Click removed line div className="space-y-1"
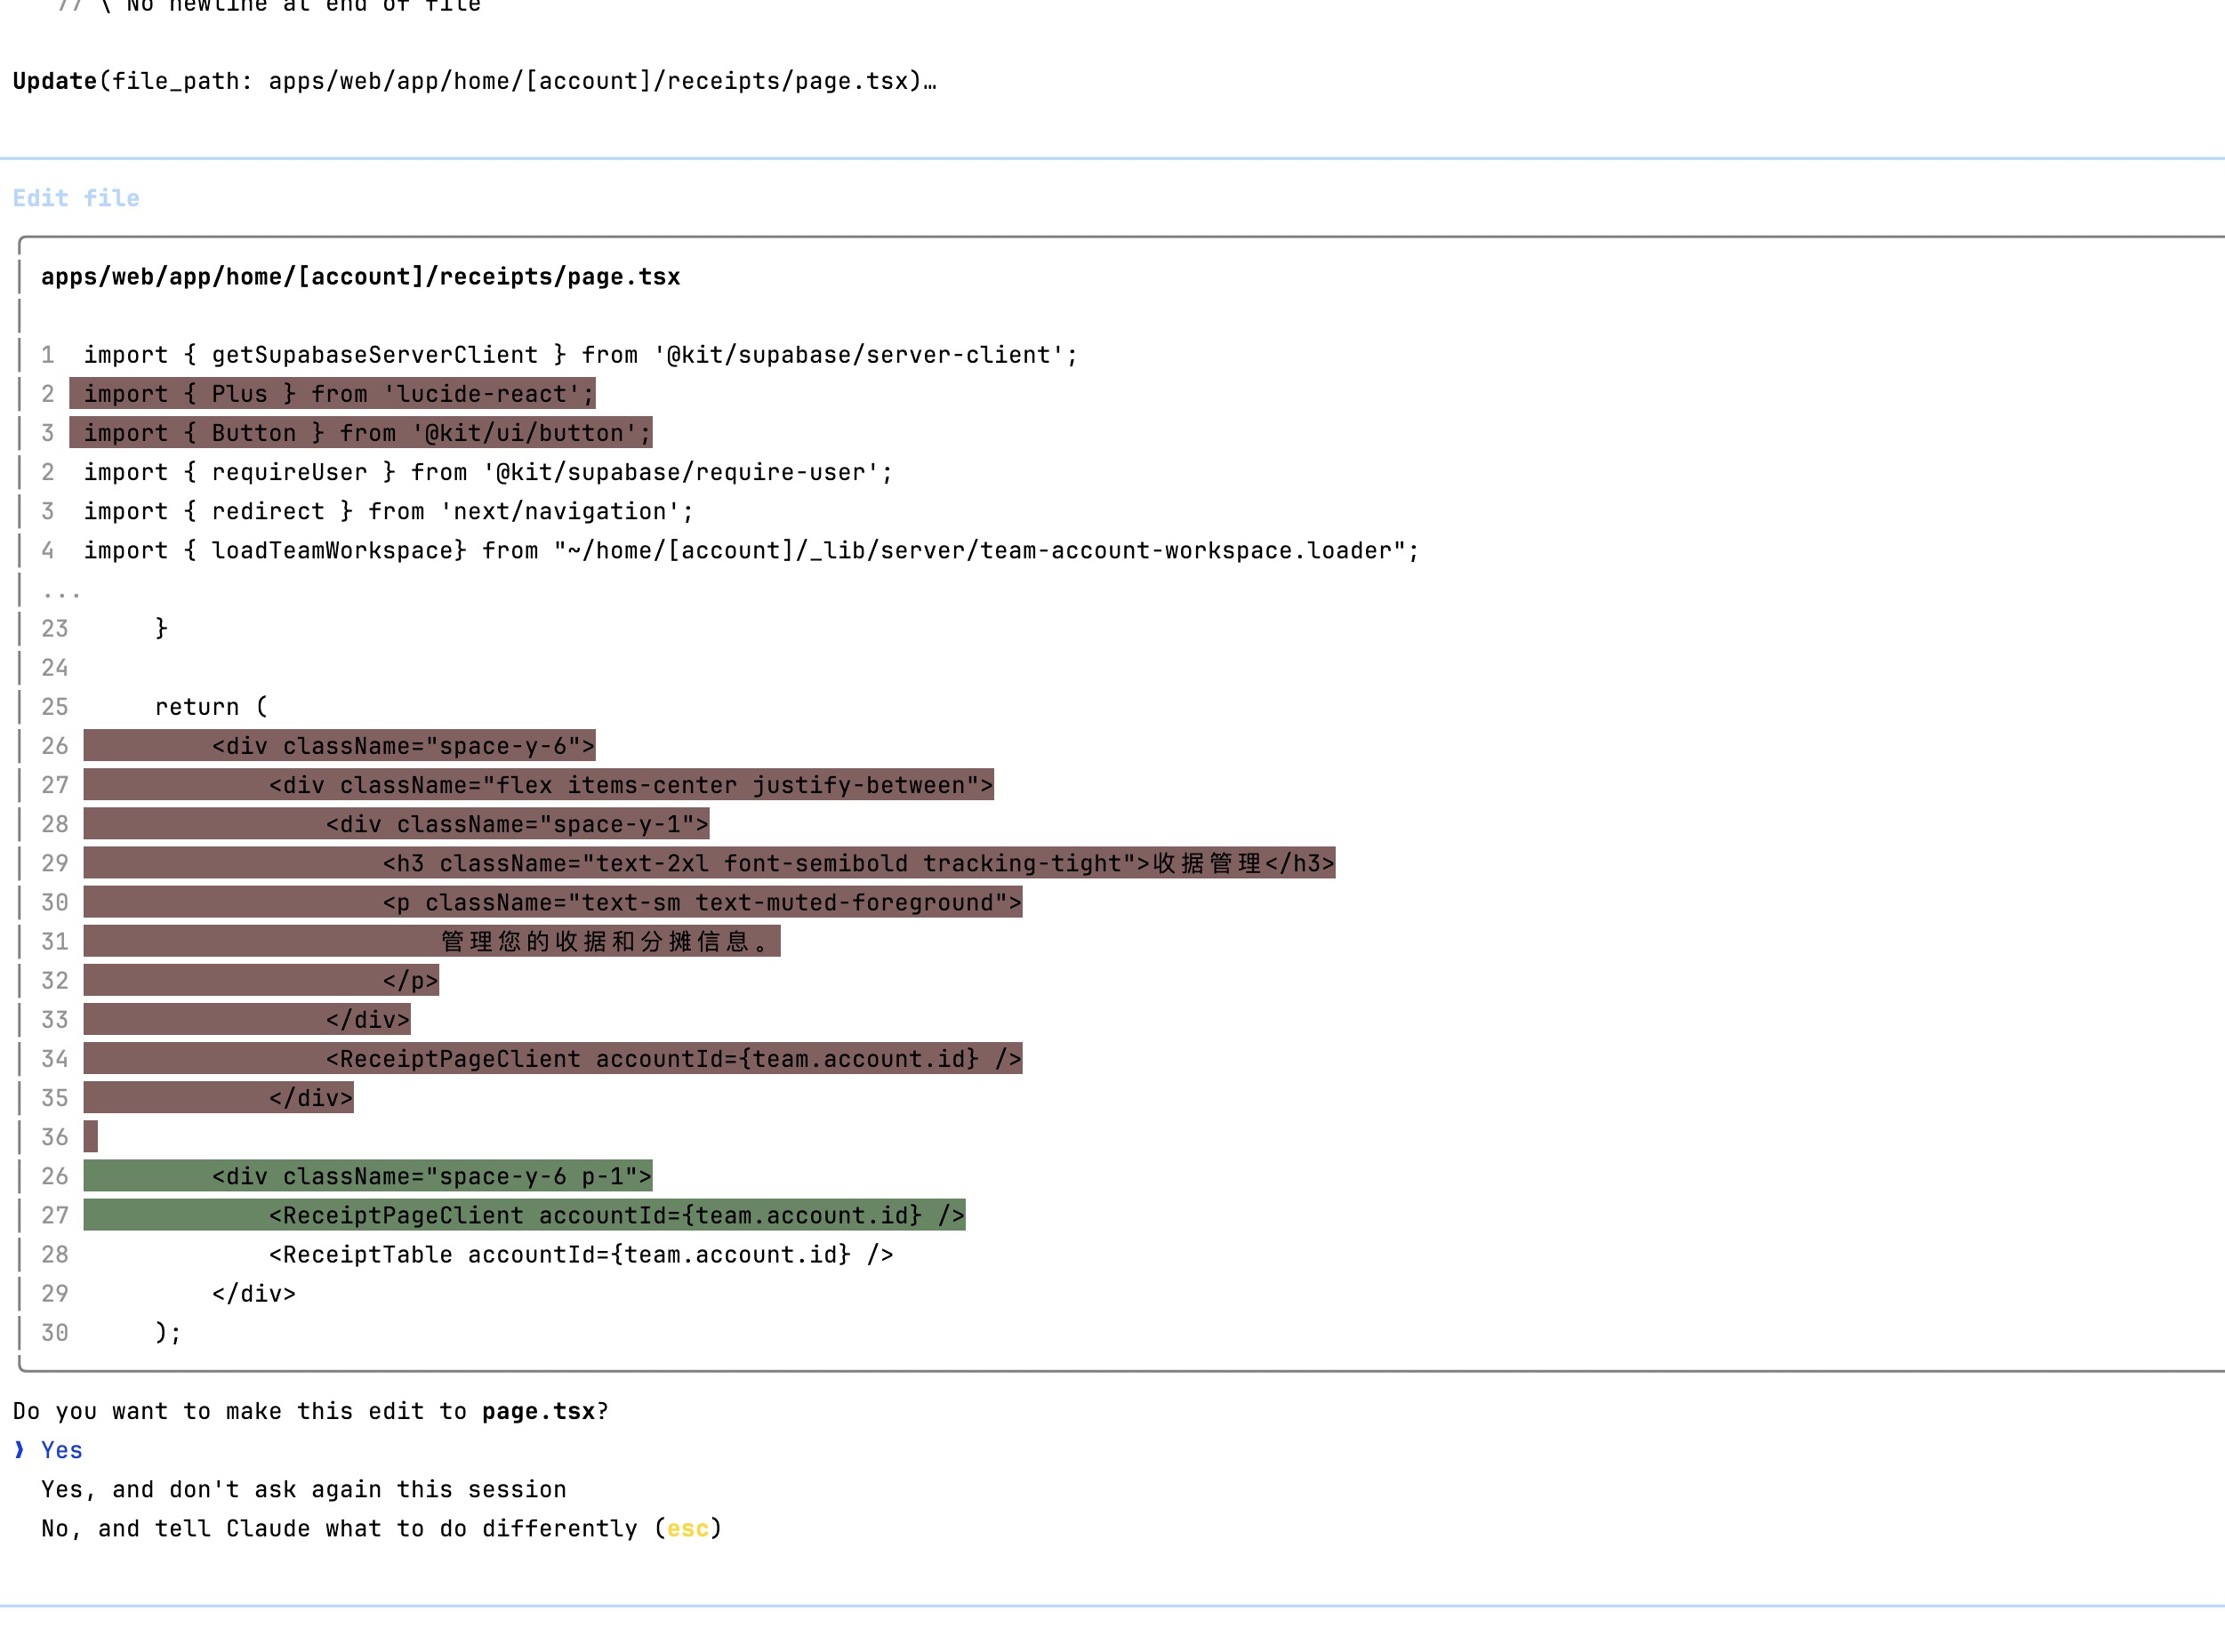 (x=396, y=824)
